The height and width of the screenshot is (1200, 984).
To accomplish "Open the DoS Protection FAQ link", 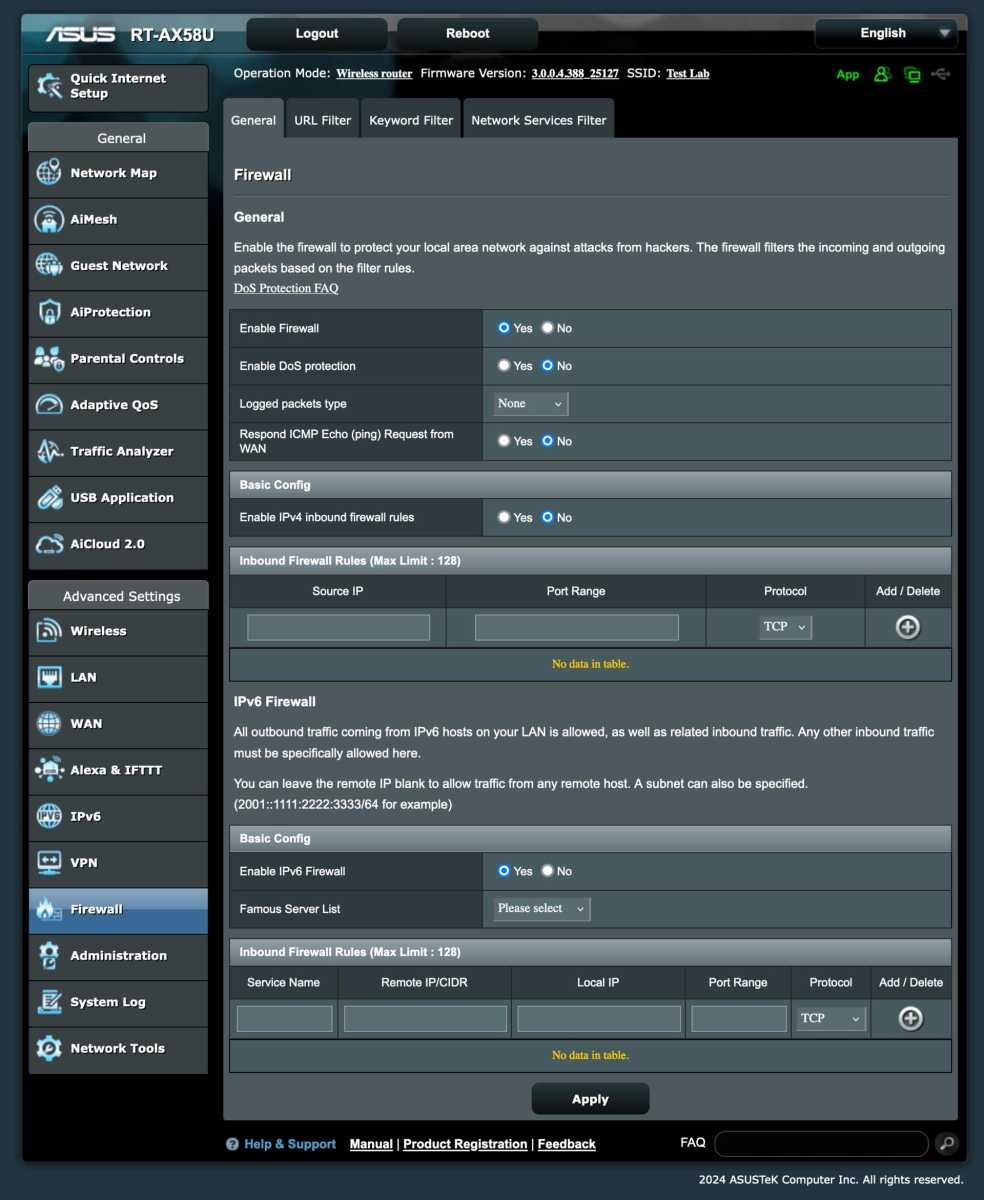I will (x=286, y=288).
